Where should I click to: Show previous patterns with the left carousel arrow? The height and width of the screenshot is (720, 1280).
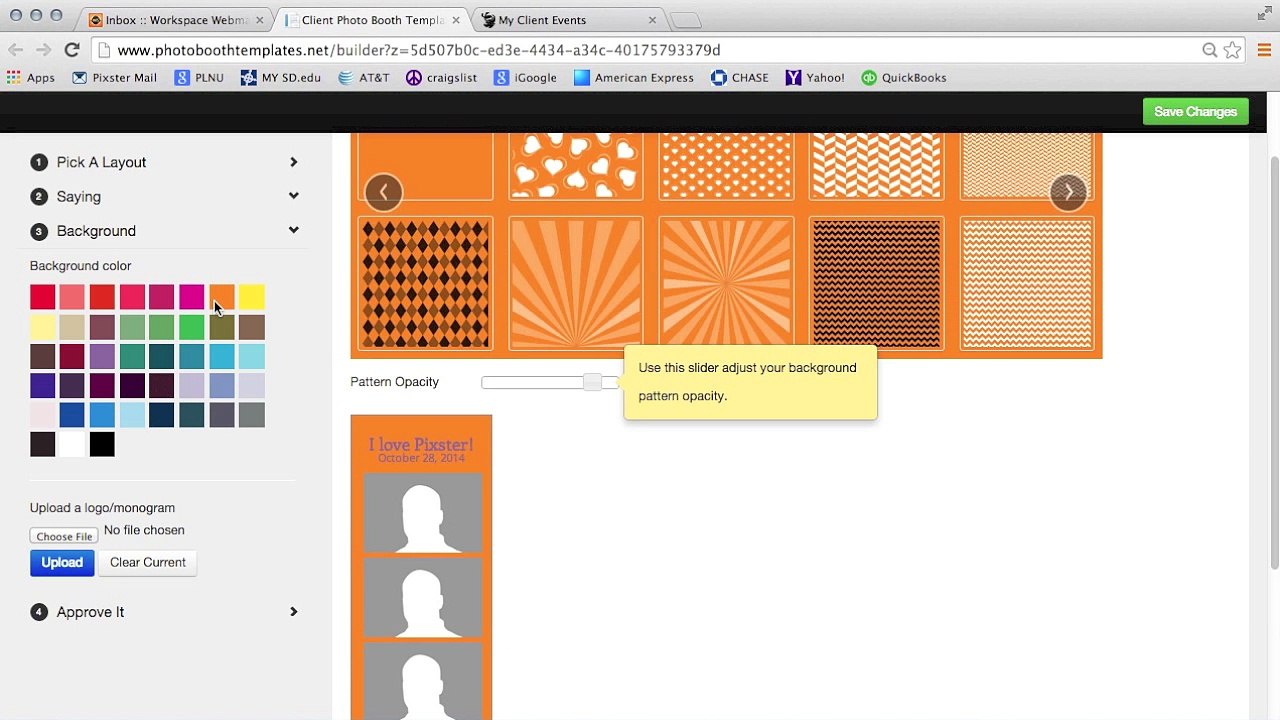[x=383, y=192]
